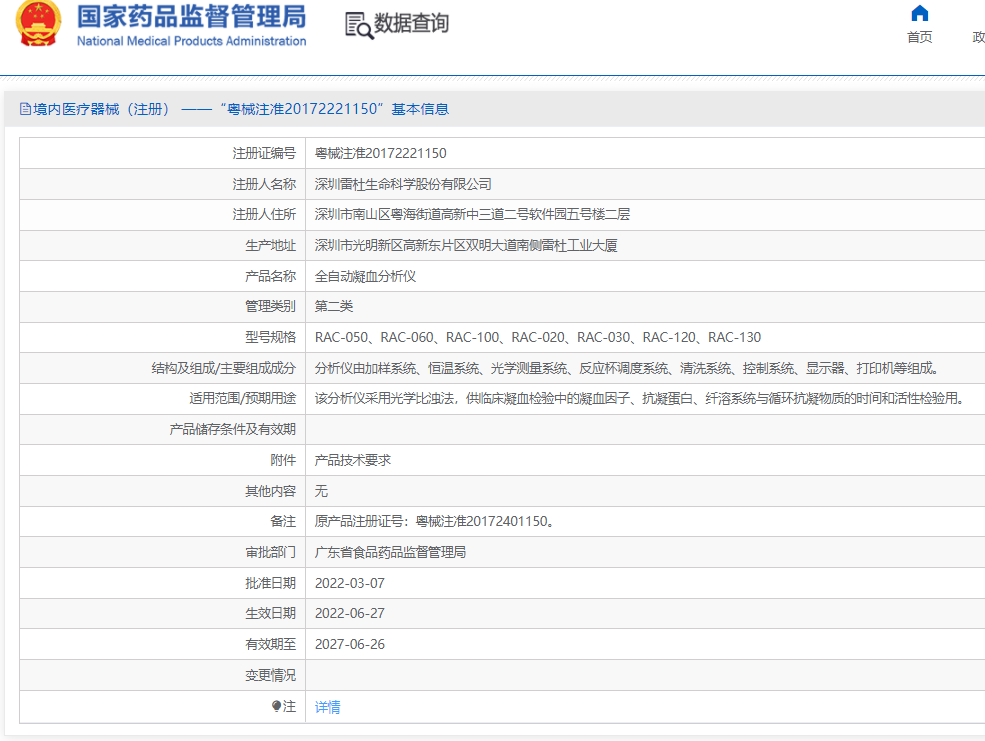Select product name 全自动凝血分析仪

pos(366,276)
